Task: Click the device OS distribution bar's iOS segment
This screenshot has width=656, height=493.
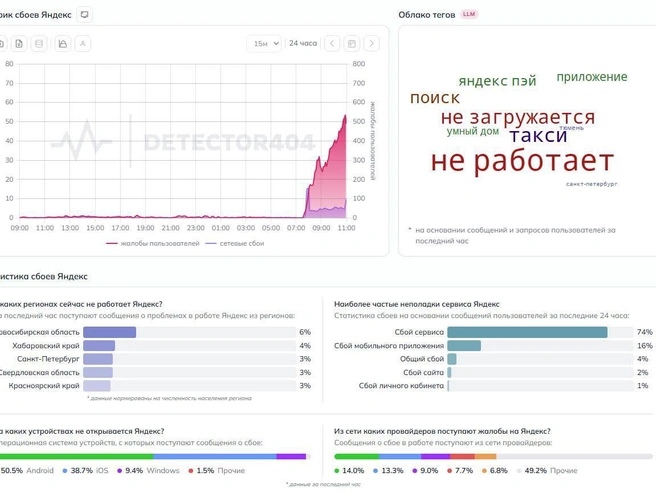Action: click(215, 456)
